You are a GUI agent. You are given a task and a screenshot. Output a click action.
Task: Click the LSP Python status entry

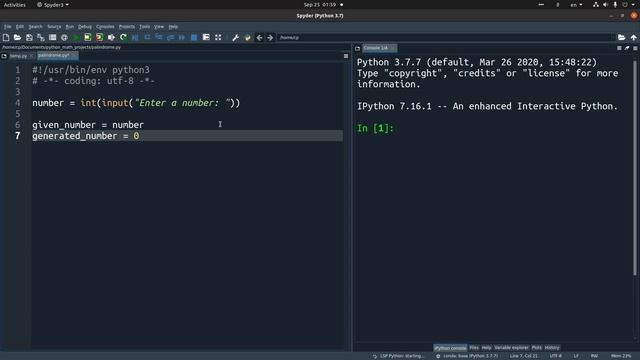pos(399,356)
